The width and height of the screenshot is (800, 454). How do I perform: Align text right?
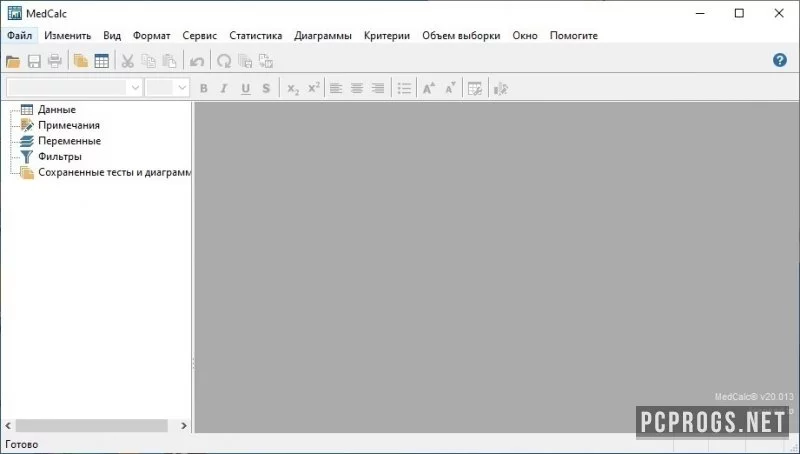point(378,89)
